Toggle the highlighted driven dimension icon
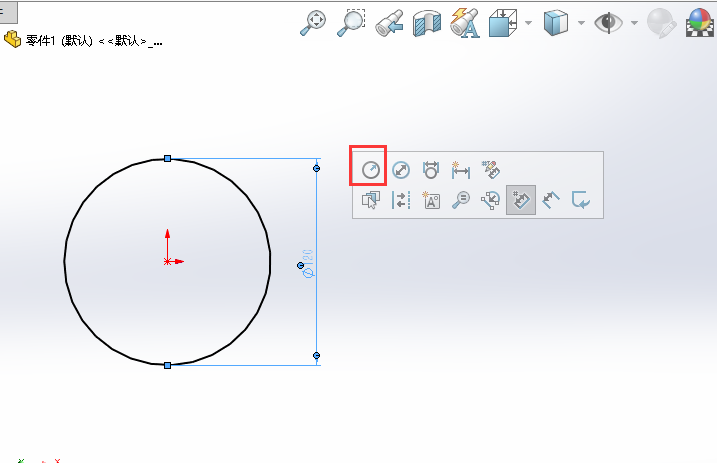The width and height of the screenshot is (717, 463). 521,200
